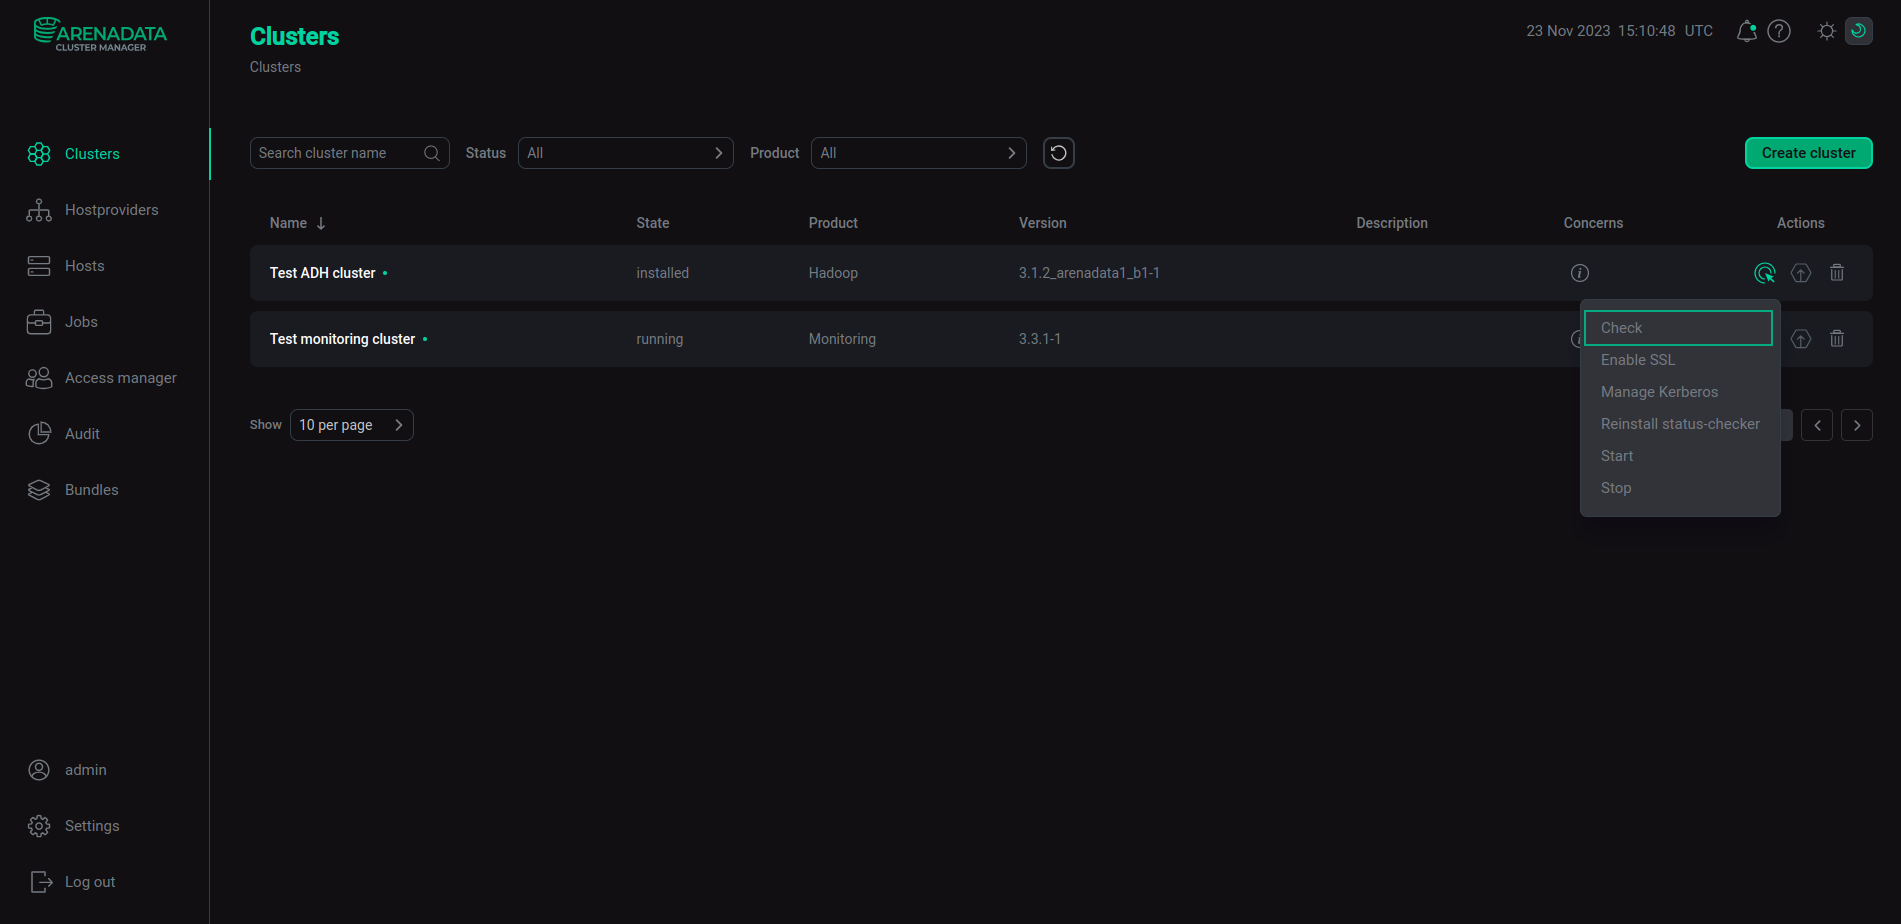
Task: Open actions menu for Test ADH cluster
Action: coord(1765,273)
